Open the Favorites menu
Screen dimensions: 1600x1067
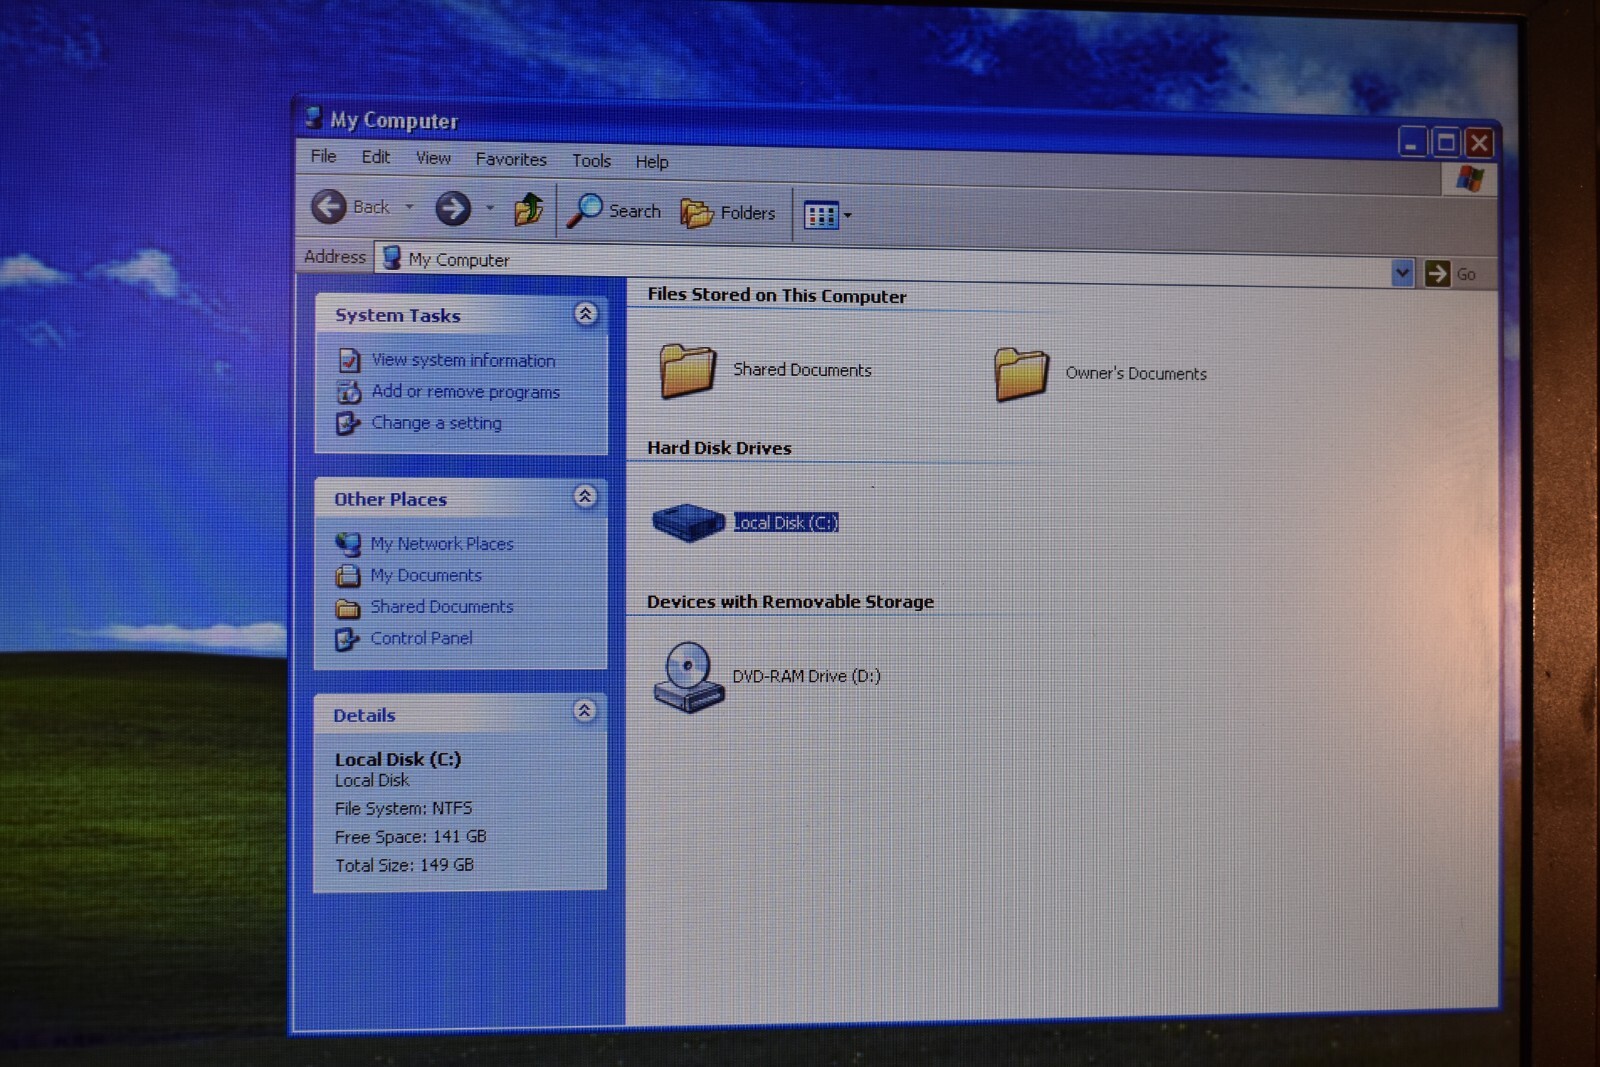point(511,159)
